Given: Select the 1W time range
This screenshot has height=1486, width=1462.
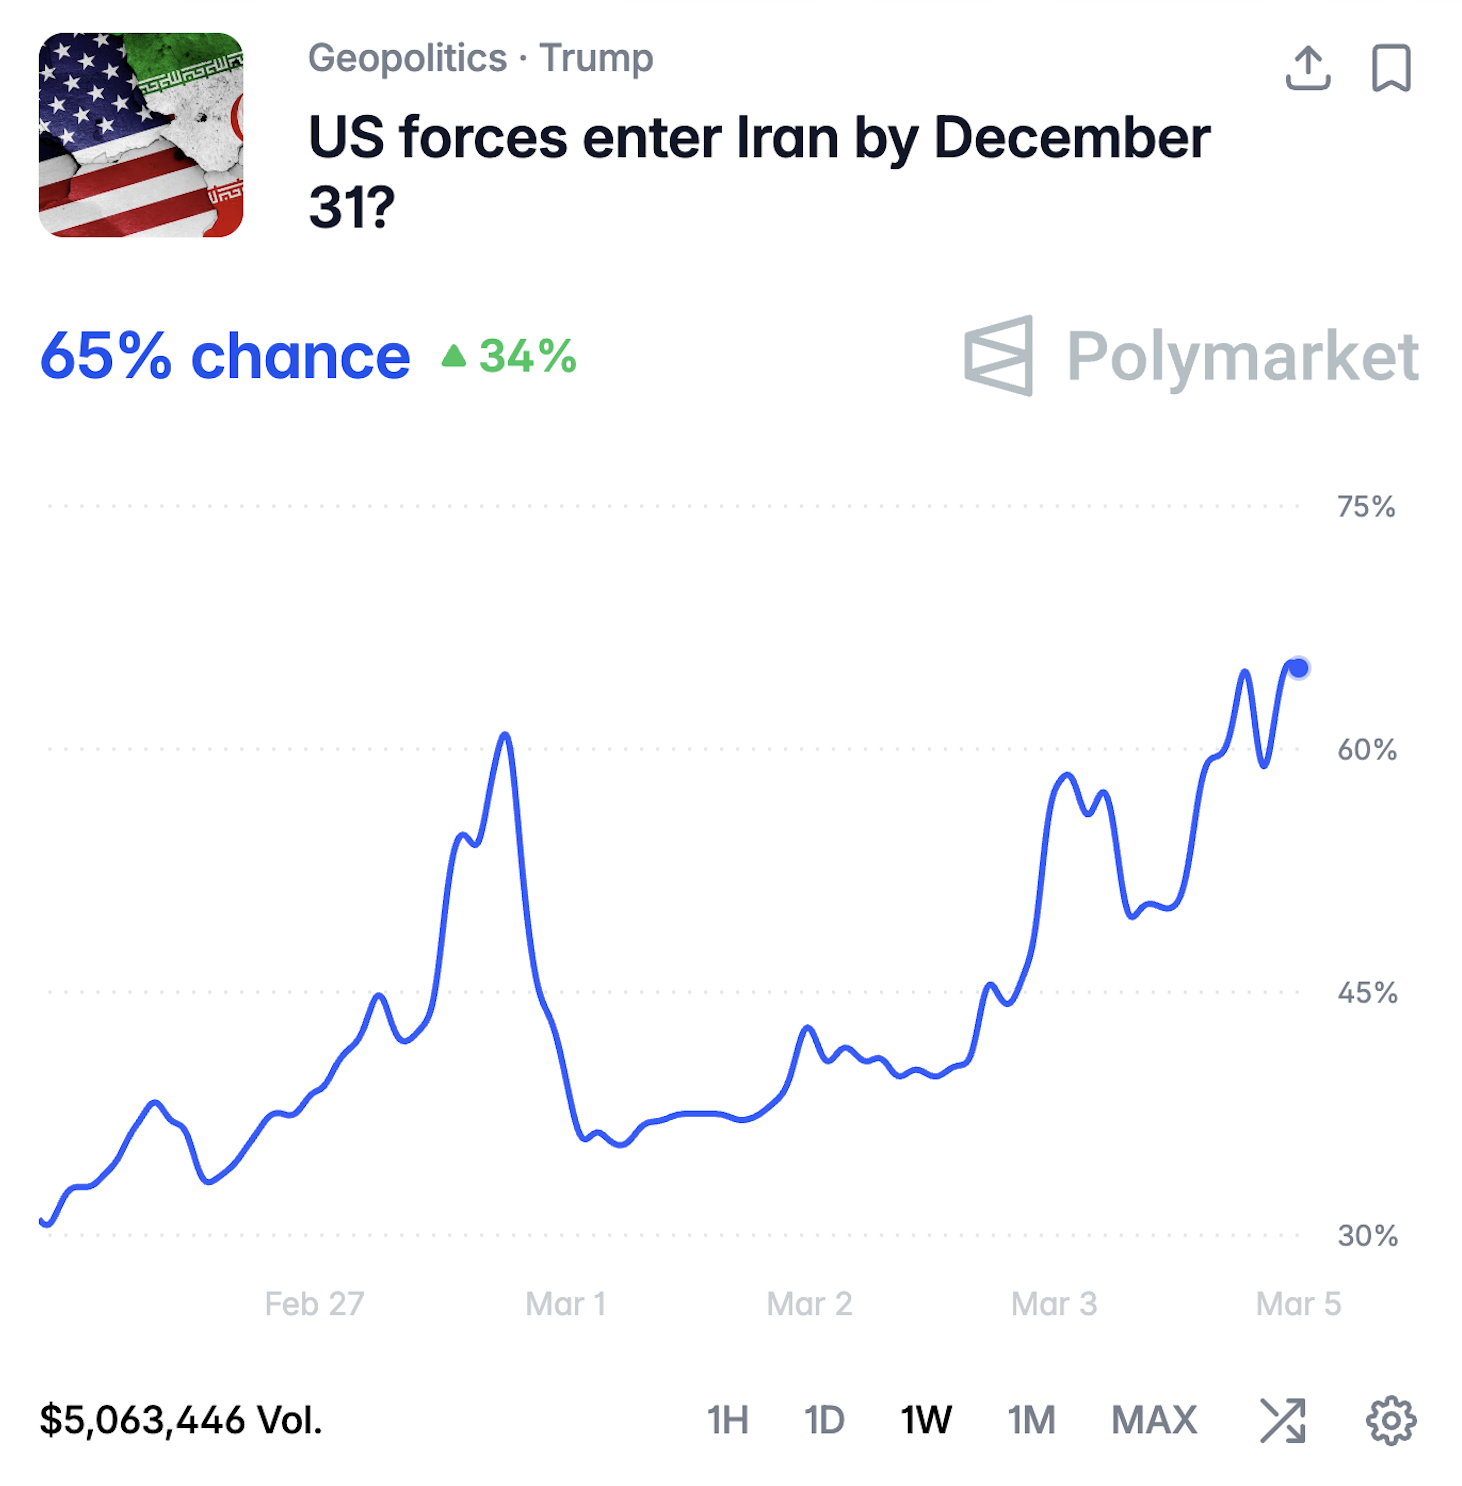Looking at the screenshot, I should pyautogui.click(x=926, y=1420).
